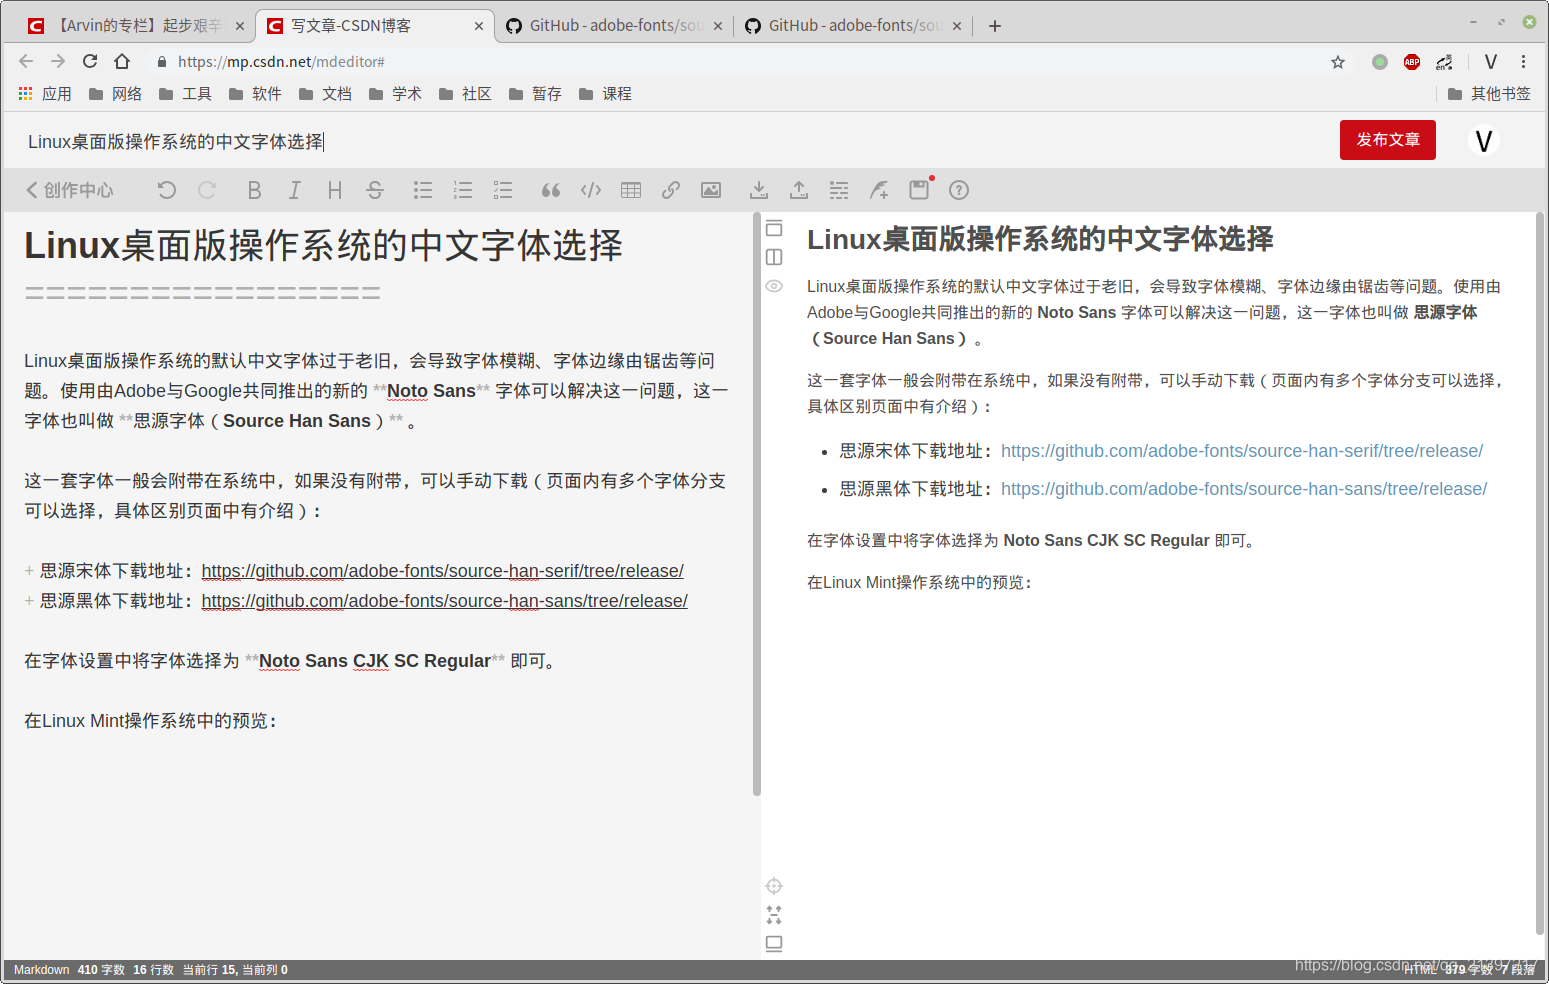Switch to the first GitHub adobe-fonts tab
The width and height of the screenshot is (1549, 984).
[614, 26]
